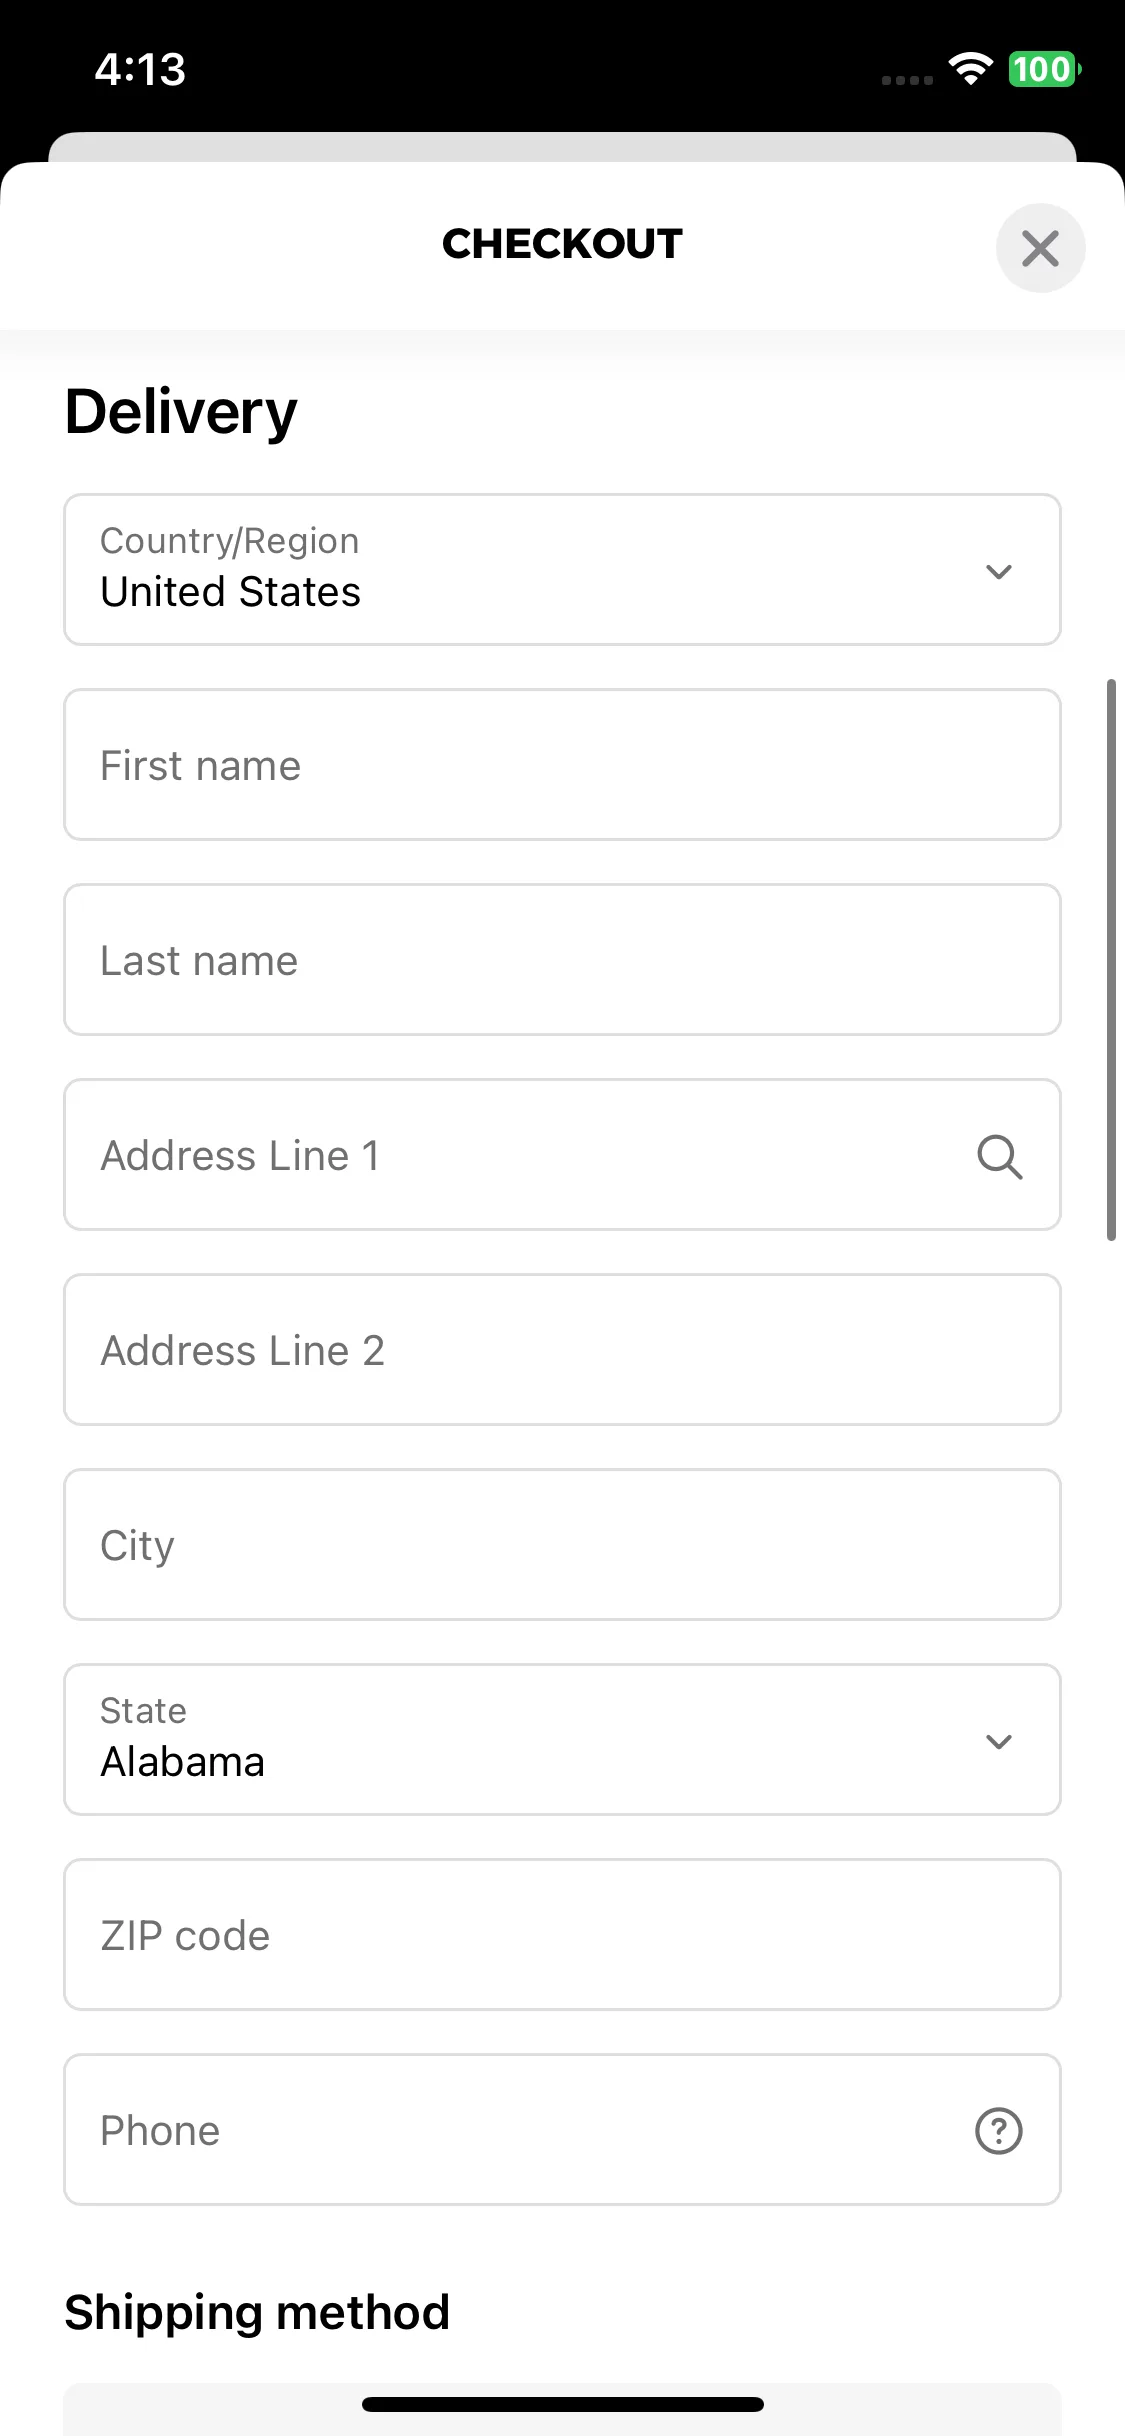Viewport: 1125px width, 2436px height.
Task: Expand the State dropdown chevron
Action: click(x=999, y=1741)
